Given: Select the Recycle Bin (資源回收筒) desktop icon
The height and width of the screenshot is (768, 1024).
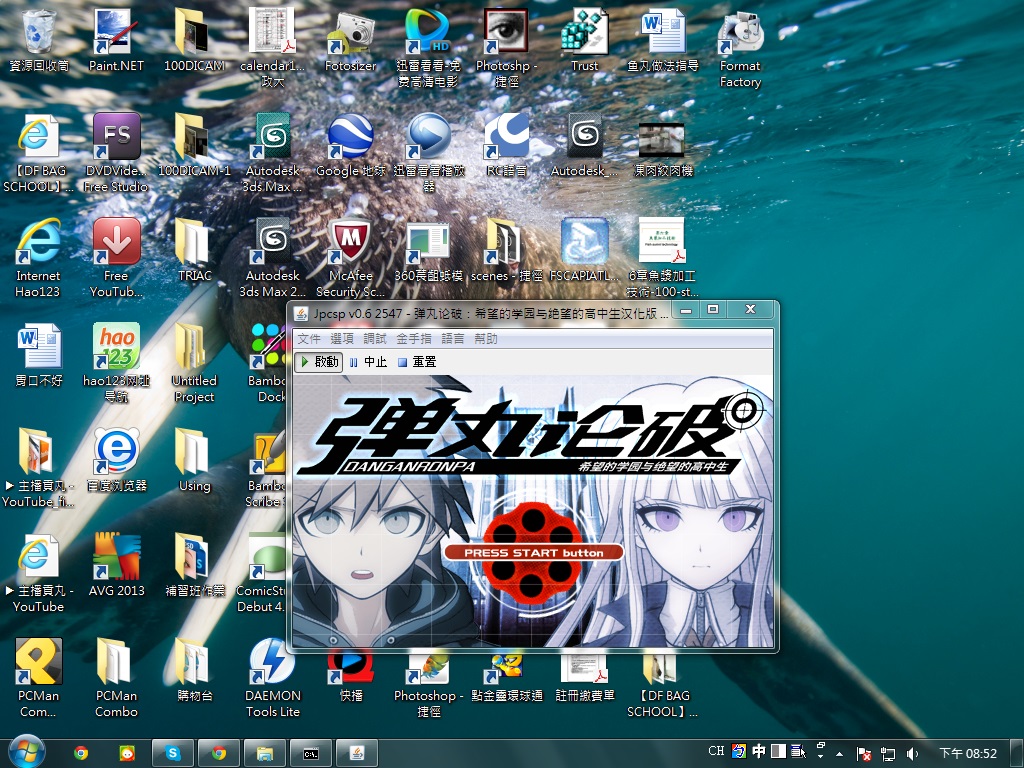Looking at the screenshot, I should point(39,40).
